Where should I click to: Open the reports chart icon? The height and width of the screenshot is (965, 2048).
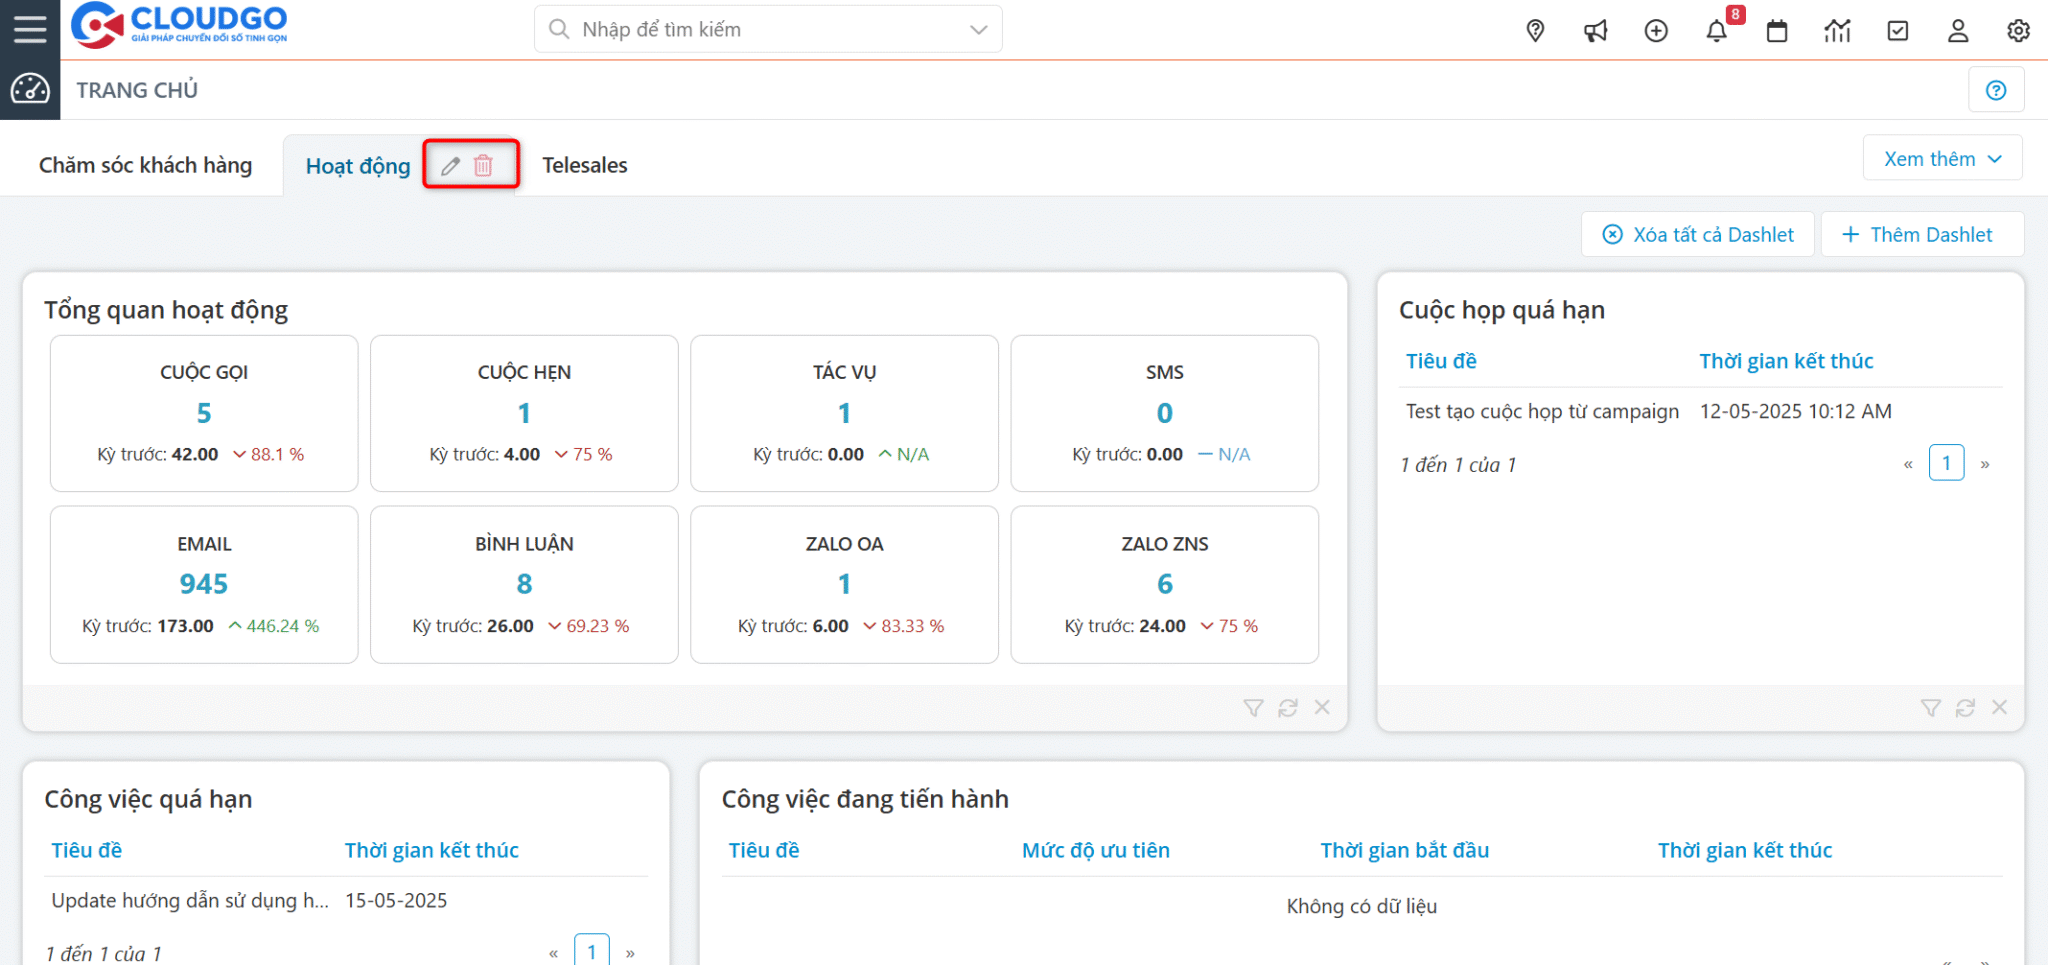tap(1837, 31)
